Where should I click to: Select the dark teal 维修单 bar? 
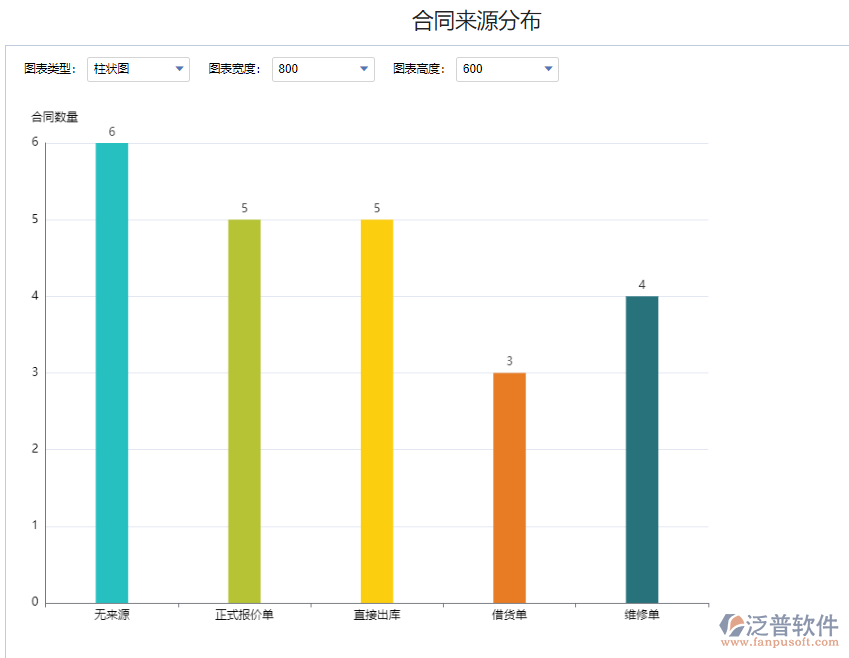[x=640, y=448]
